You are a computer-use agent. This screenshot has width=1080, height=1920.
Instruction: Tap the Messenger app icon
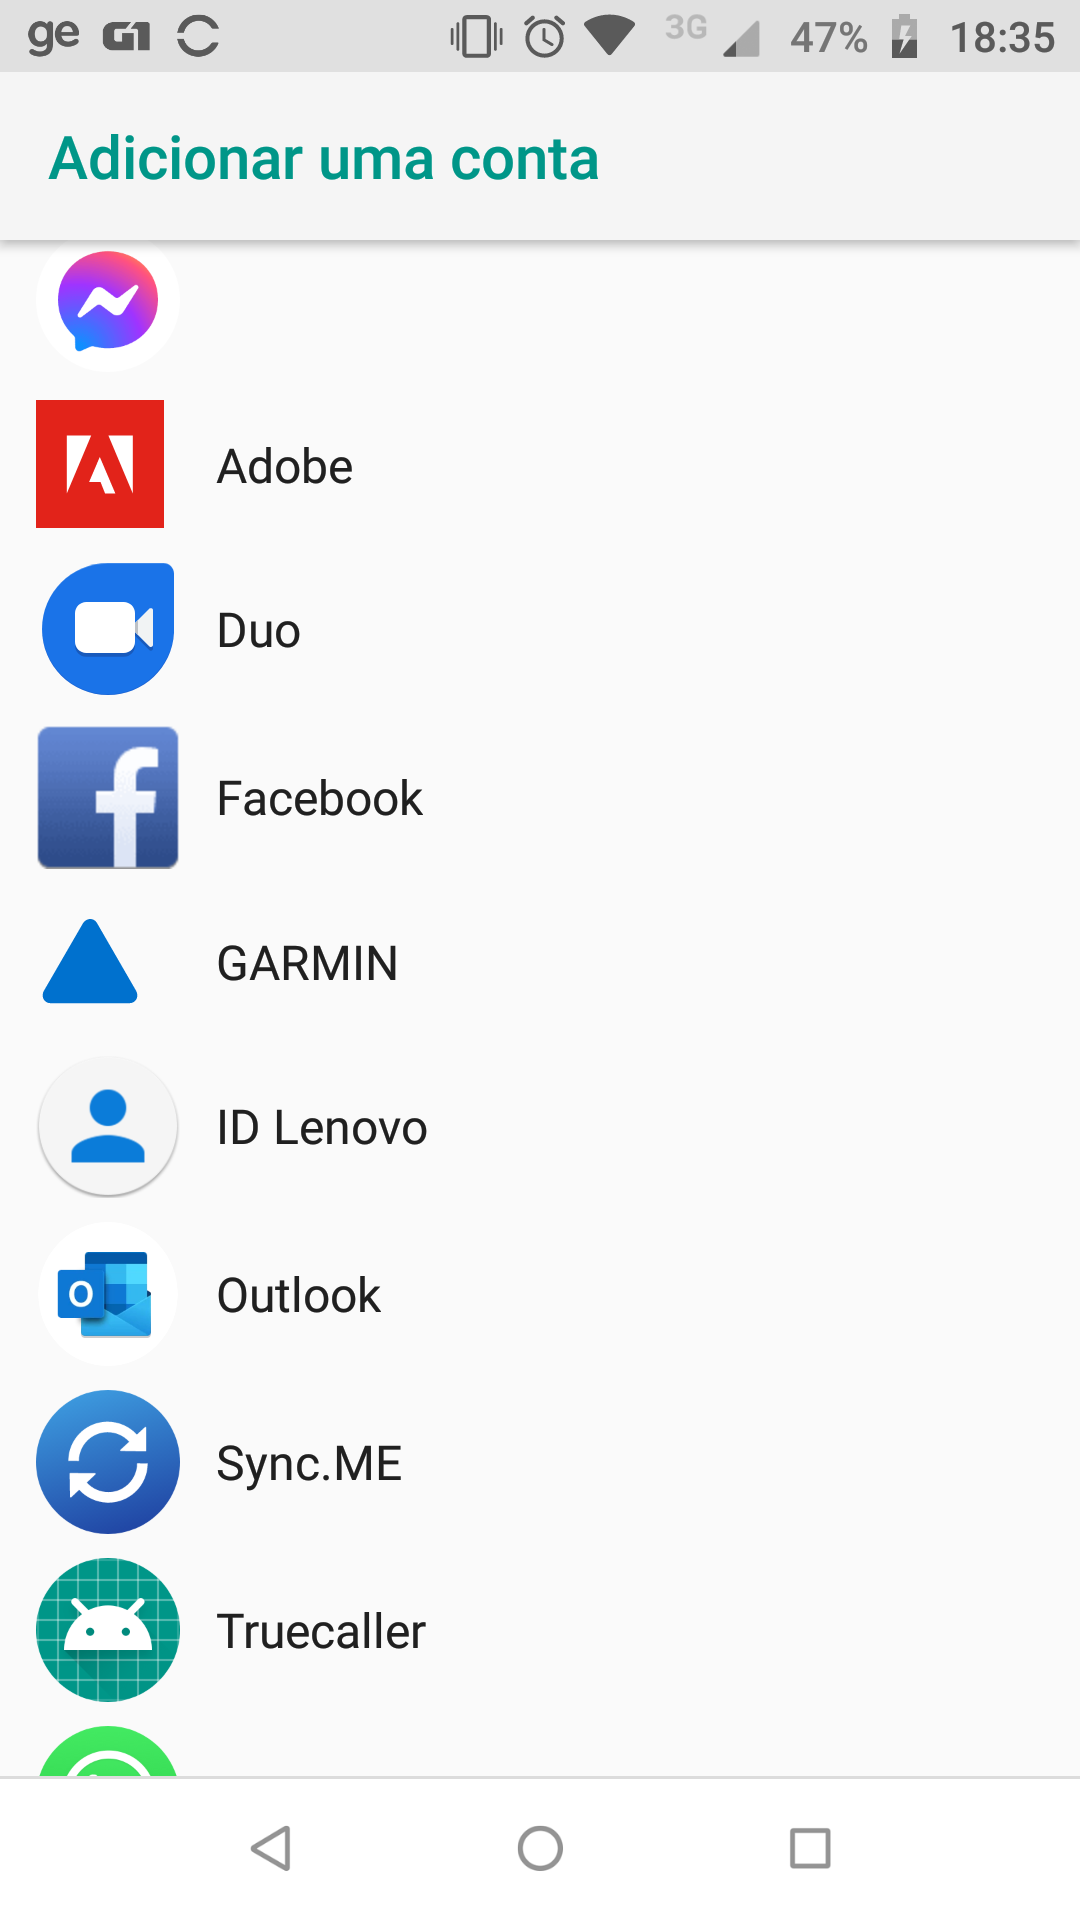(108, 301)
